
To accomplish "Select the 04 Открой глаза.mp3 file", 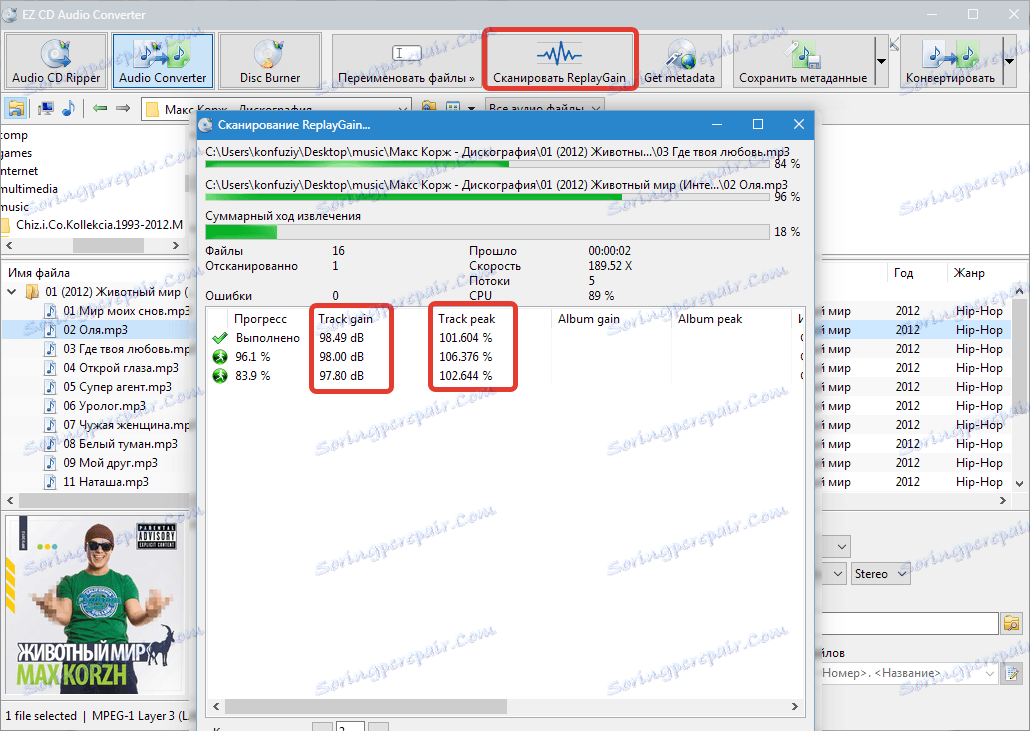I will pos(110,367).
